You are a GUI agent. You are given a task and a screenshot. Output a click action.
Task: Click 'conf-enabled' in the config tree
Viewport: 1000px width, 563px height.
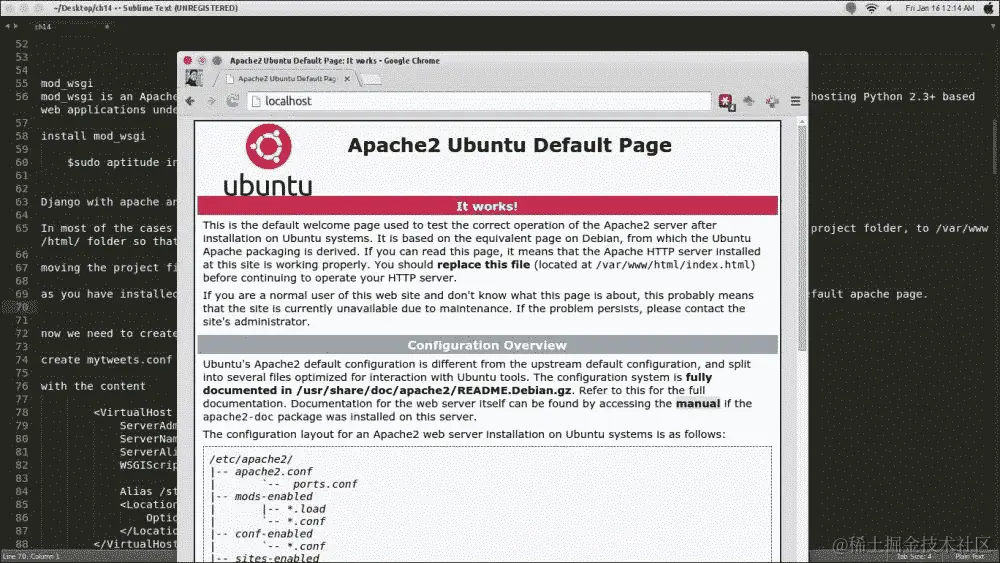[273, 534]
